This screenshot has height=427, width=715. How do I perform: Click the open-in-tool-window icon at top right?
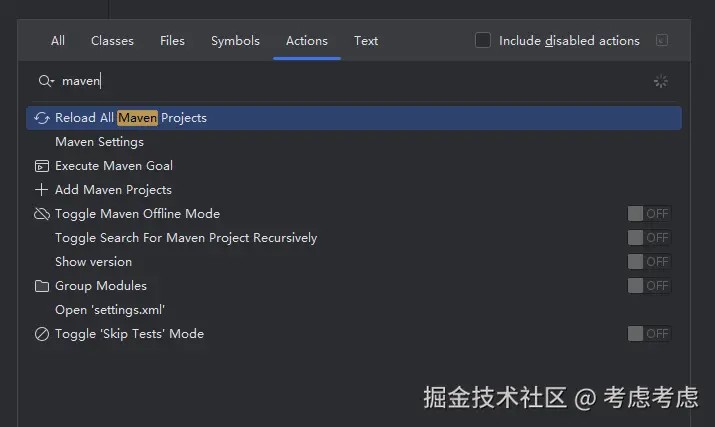pos(661,41)
